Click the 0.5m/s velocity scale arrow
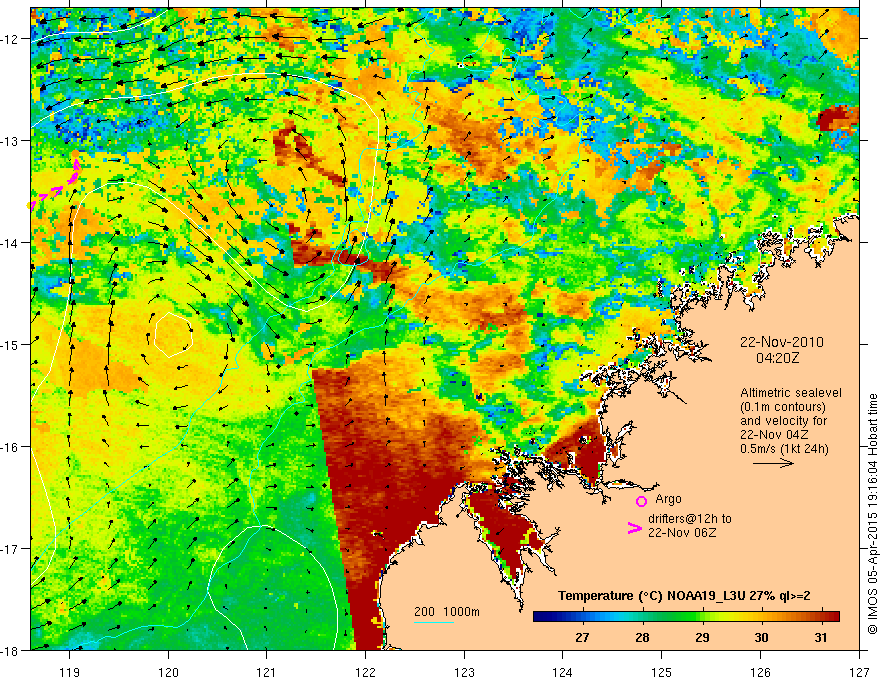The width and height of the screenshot is (880, 680). tap(773, 463)
